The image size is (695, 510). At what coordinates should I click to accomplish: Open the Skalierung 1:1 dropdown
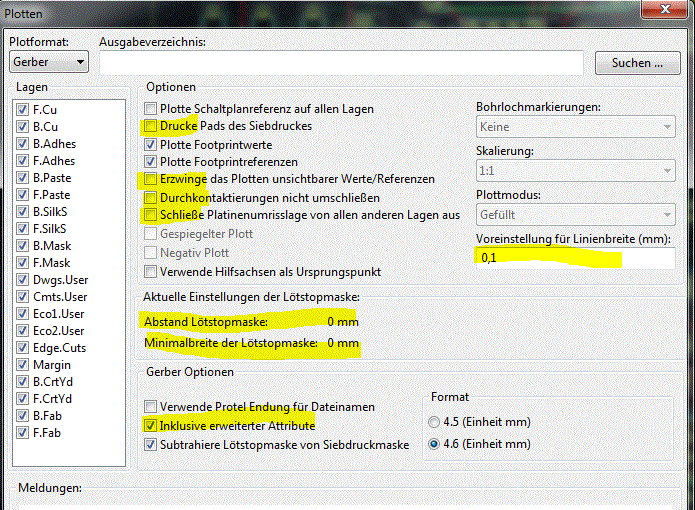click(x=575, y=171)
